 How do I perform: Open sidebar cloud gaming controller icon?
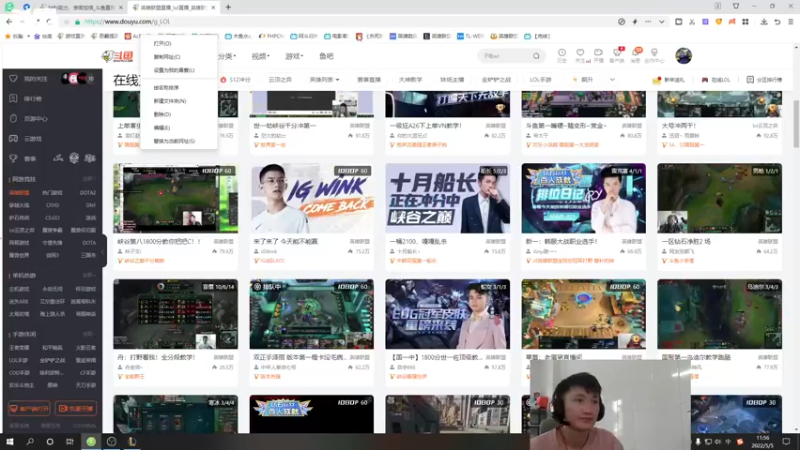click(x=13, y=138)
